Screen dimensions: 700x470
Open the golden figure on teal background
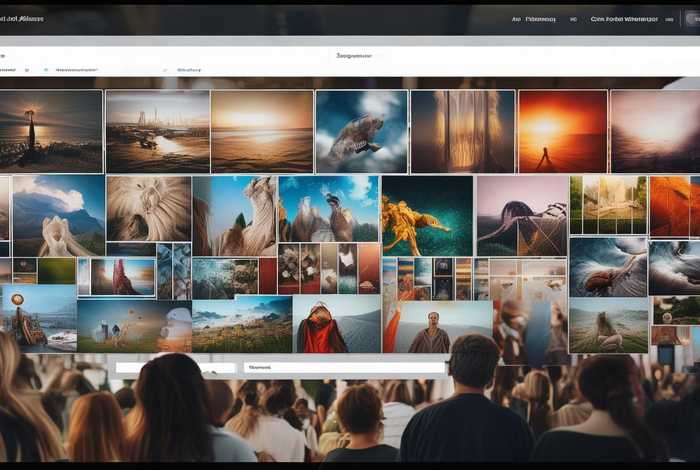pyautogui.click(x=426, y=215)
